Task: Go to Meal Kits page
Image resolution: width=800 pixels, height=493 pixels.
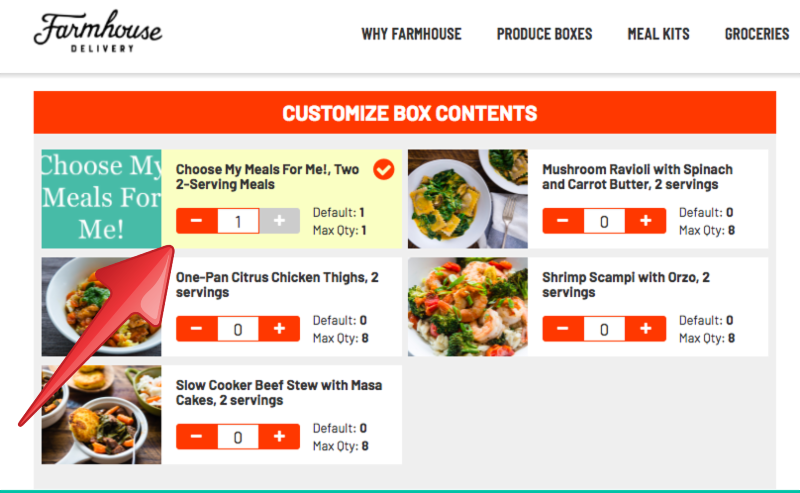Action: [658, 34]
